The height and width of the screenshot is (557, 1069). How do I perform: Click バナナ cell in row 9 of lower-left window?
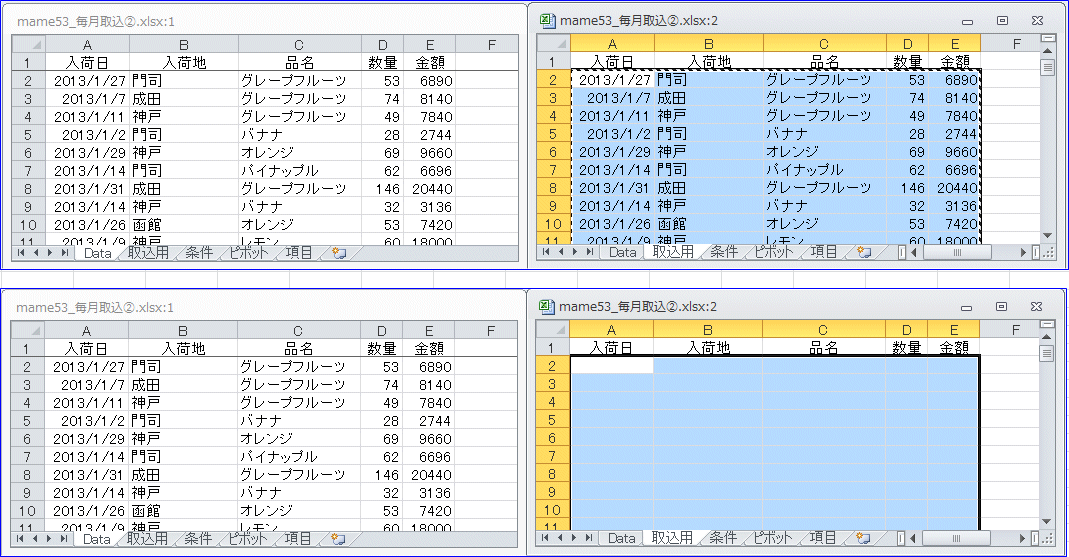tap(299, 492)
